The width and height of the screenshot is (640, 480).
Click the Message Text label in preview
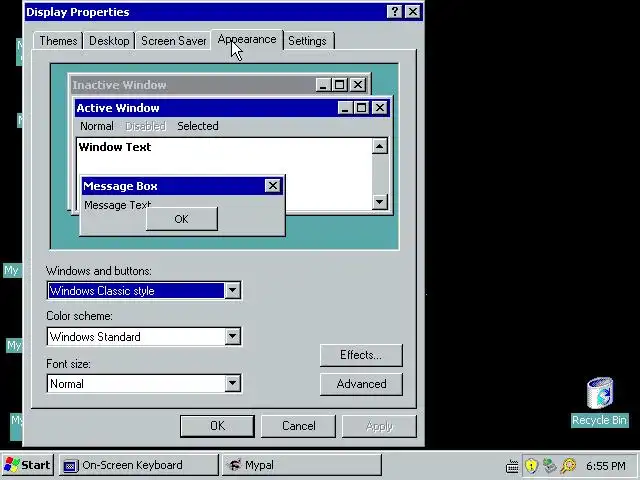pos(118,205)
